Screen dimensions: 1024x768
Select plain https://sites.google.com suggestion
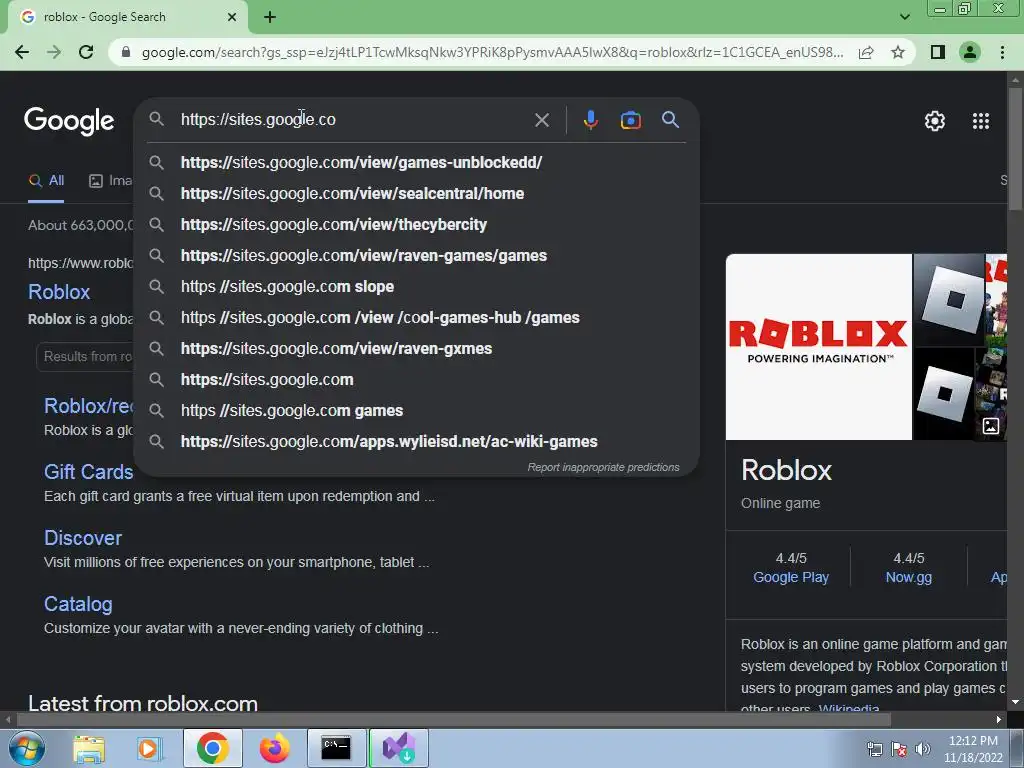coord(417,379)
